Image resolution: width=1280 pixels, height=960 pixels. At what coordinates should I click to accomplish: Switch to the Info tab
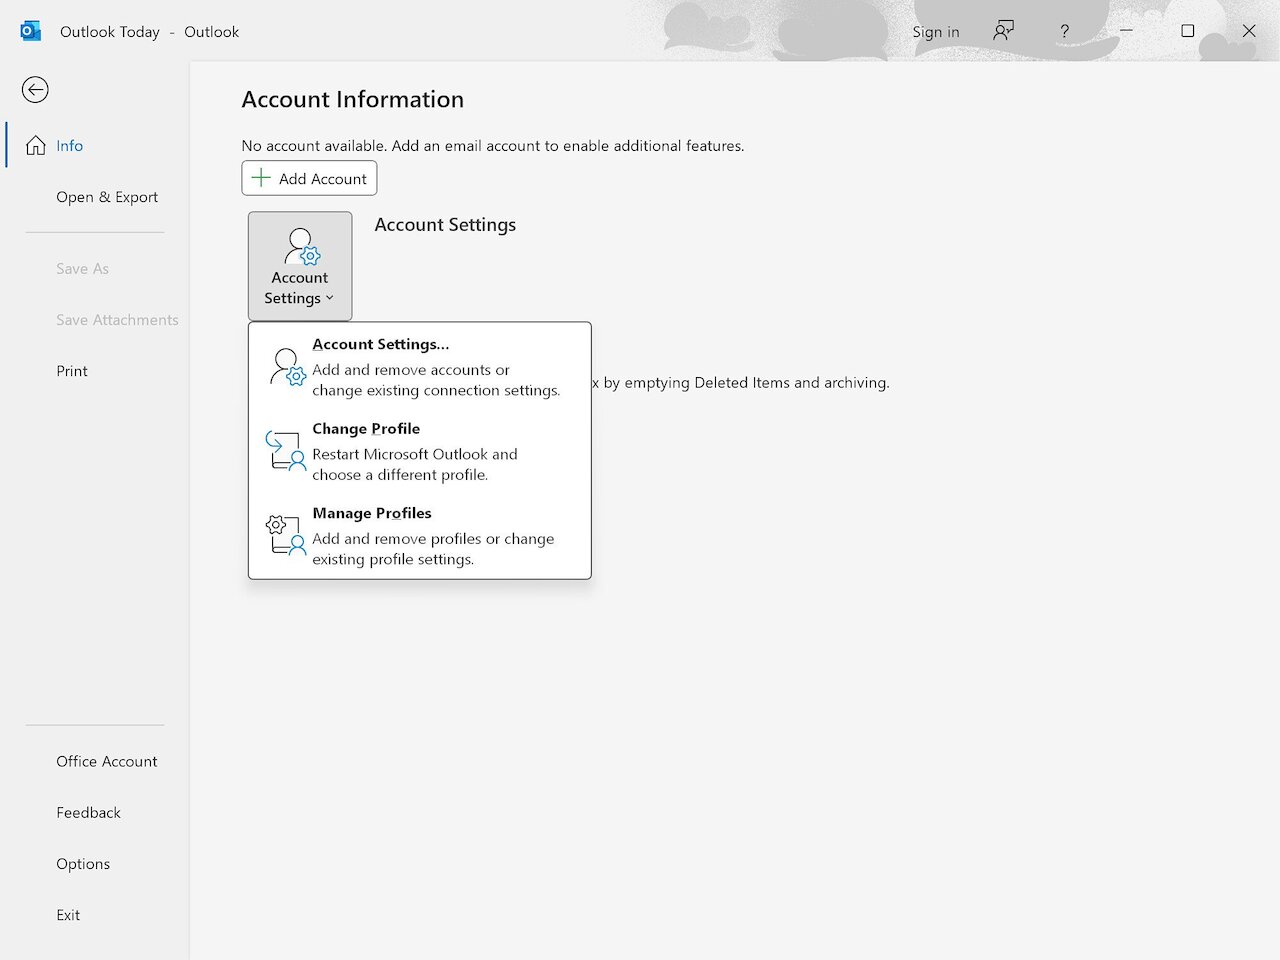(x=68, y=145)
